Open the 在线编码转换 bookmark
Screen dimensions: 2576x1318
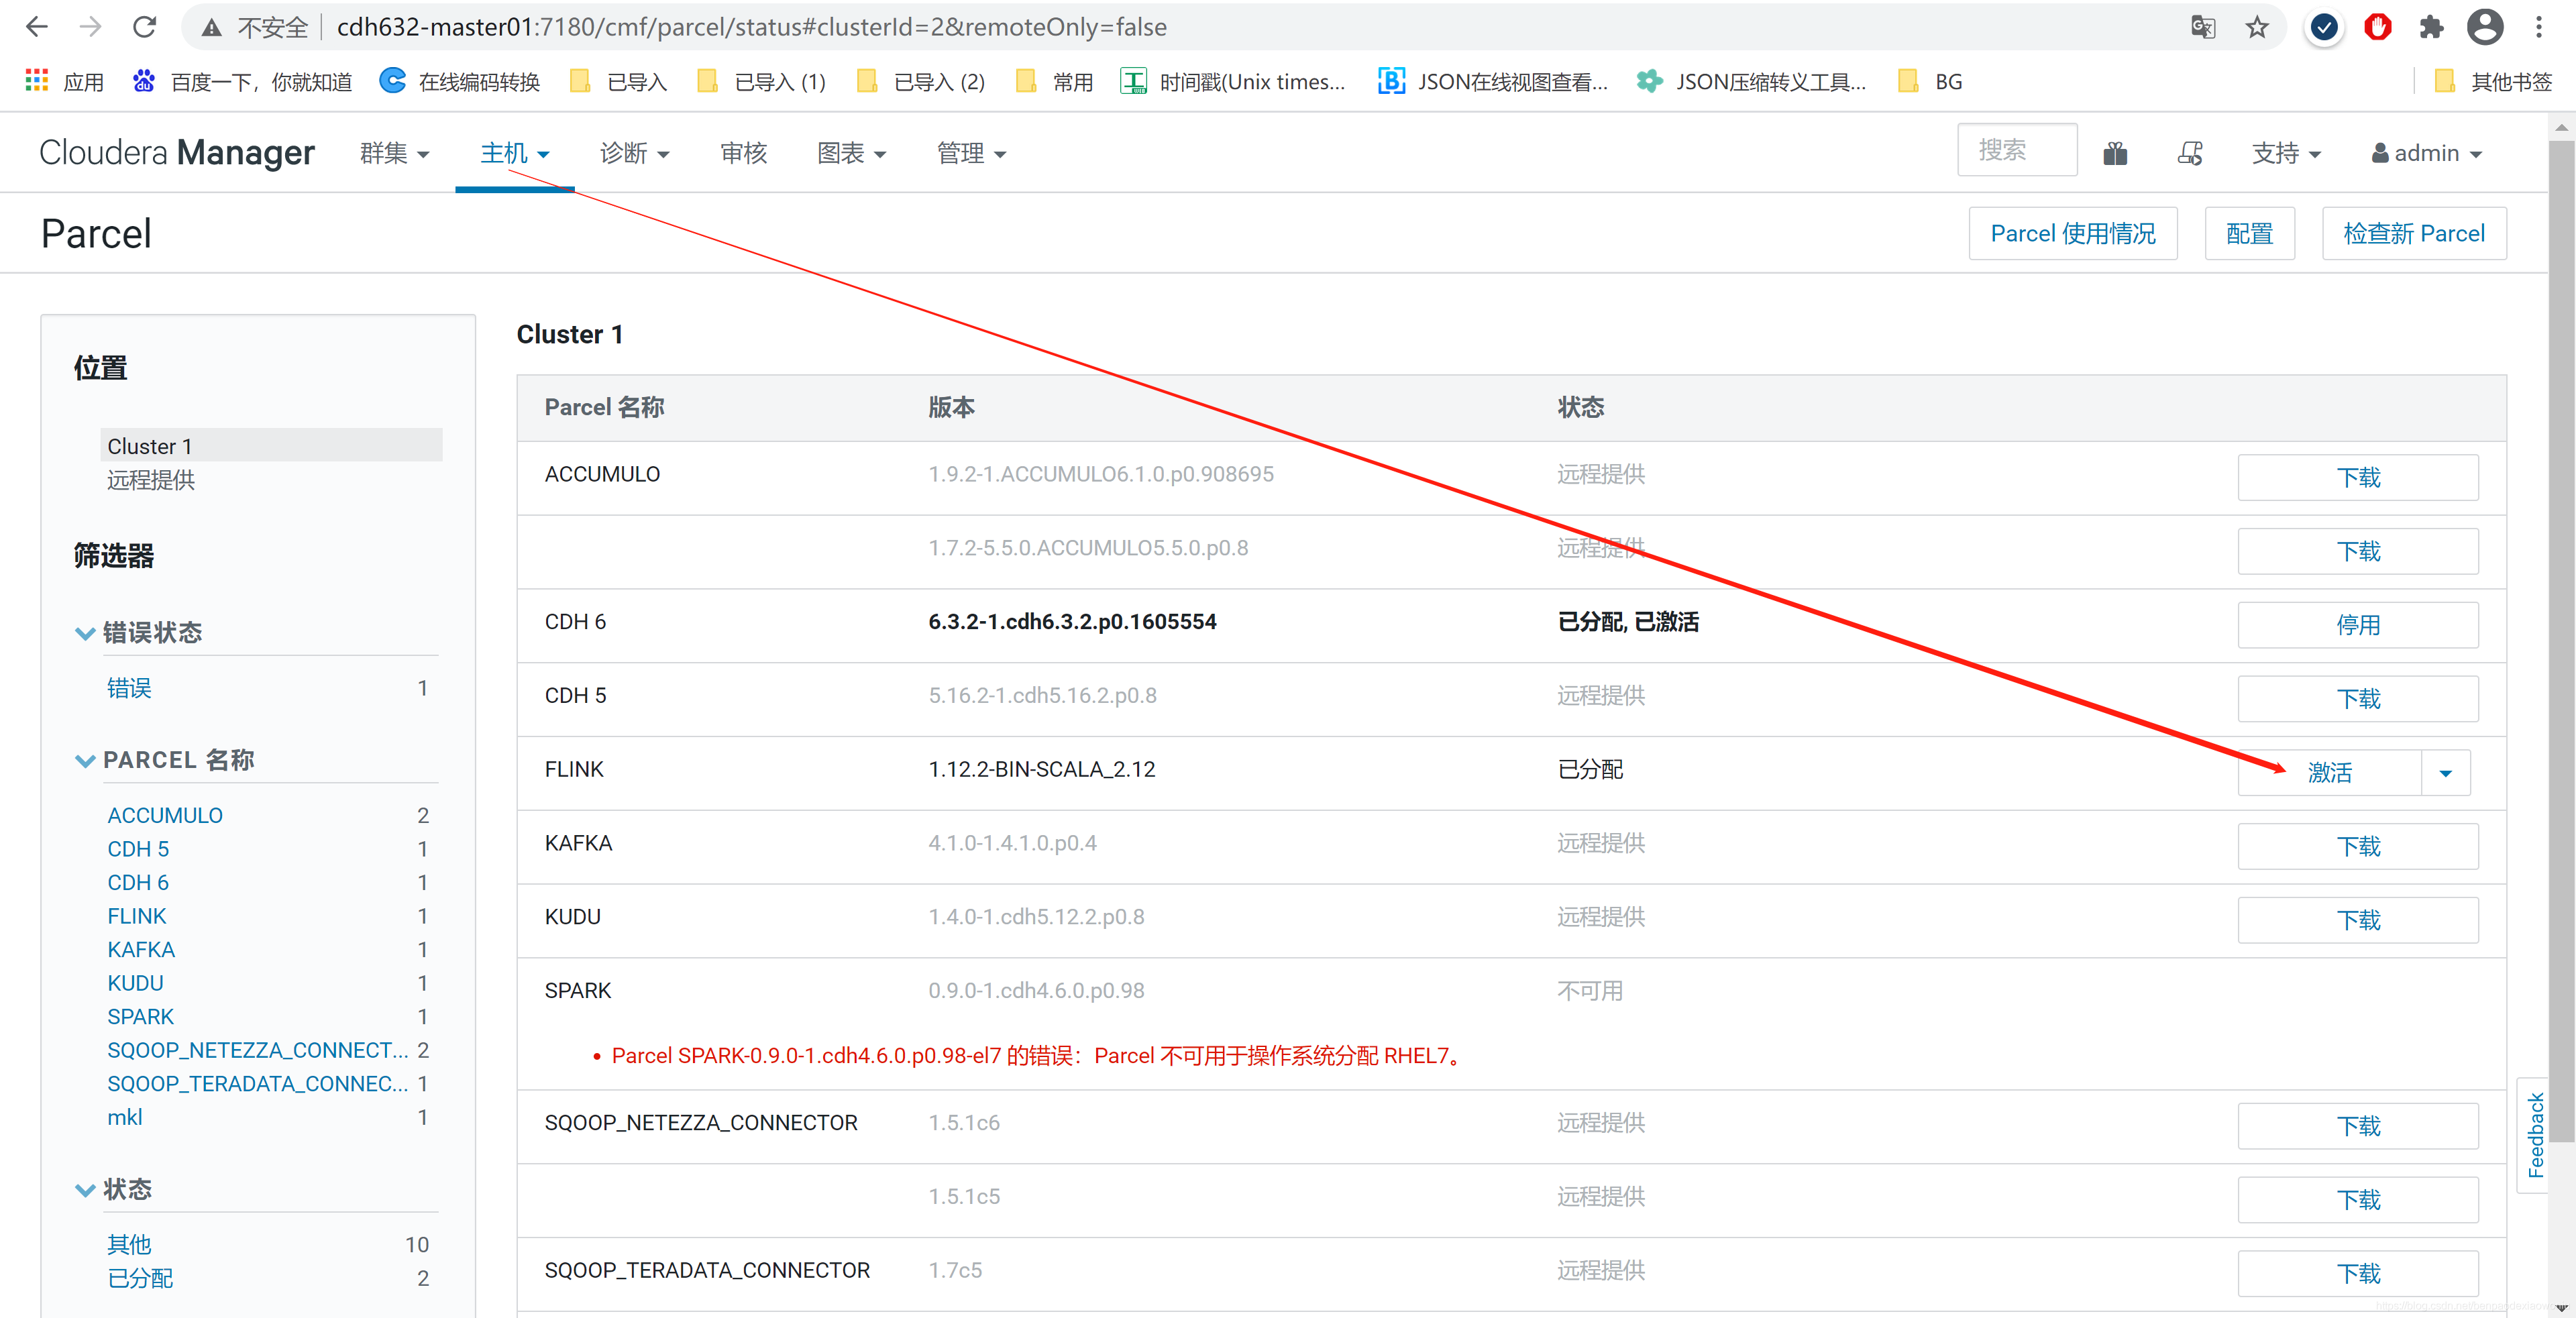coord(460,81)
